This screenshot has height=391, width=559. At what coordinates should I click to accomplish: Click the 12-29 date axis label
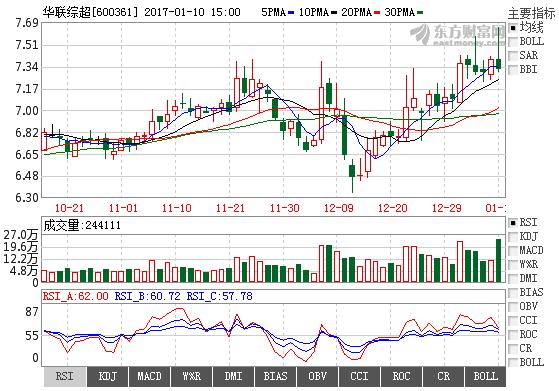(447, 208)
